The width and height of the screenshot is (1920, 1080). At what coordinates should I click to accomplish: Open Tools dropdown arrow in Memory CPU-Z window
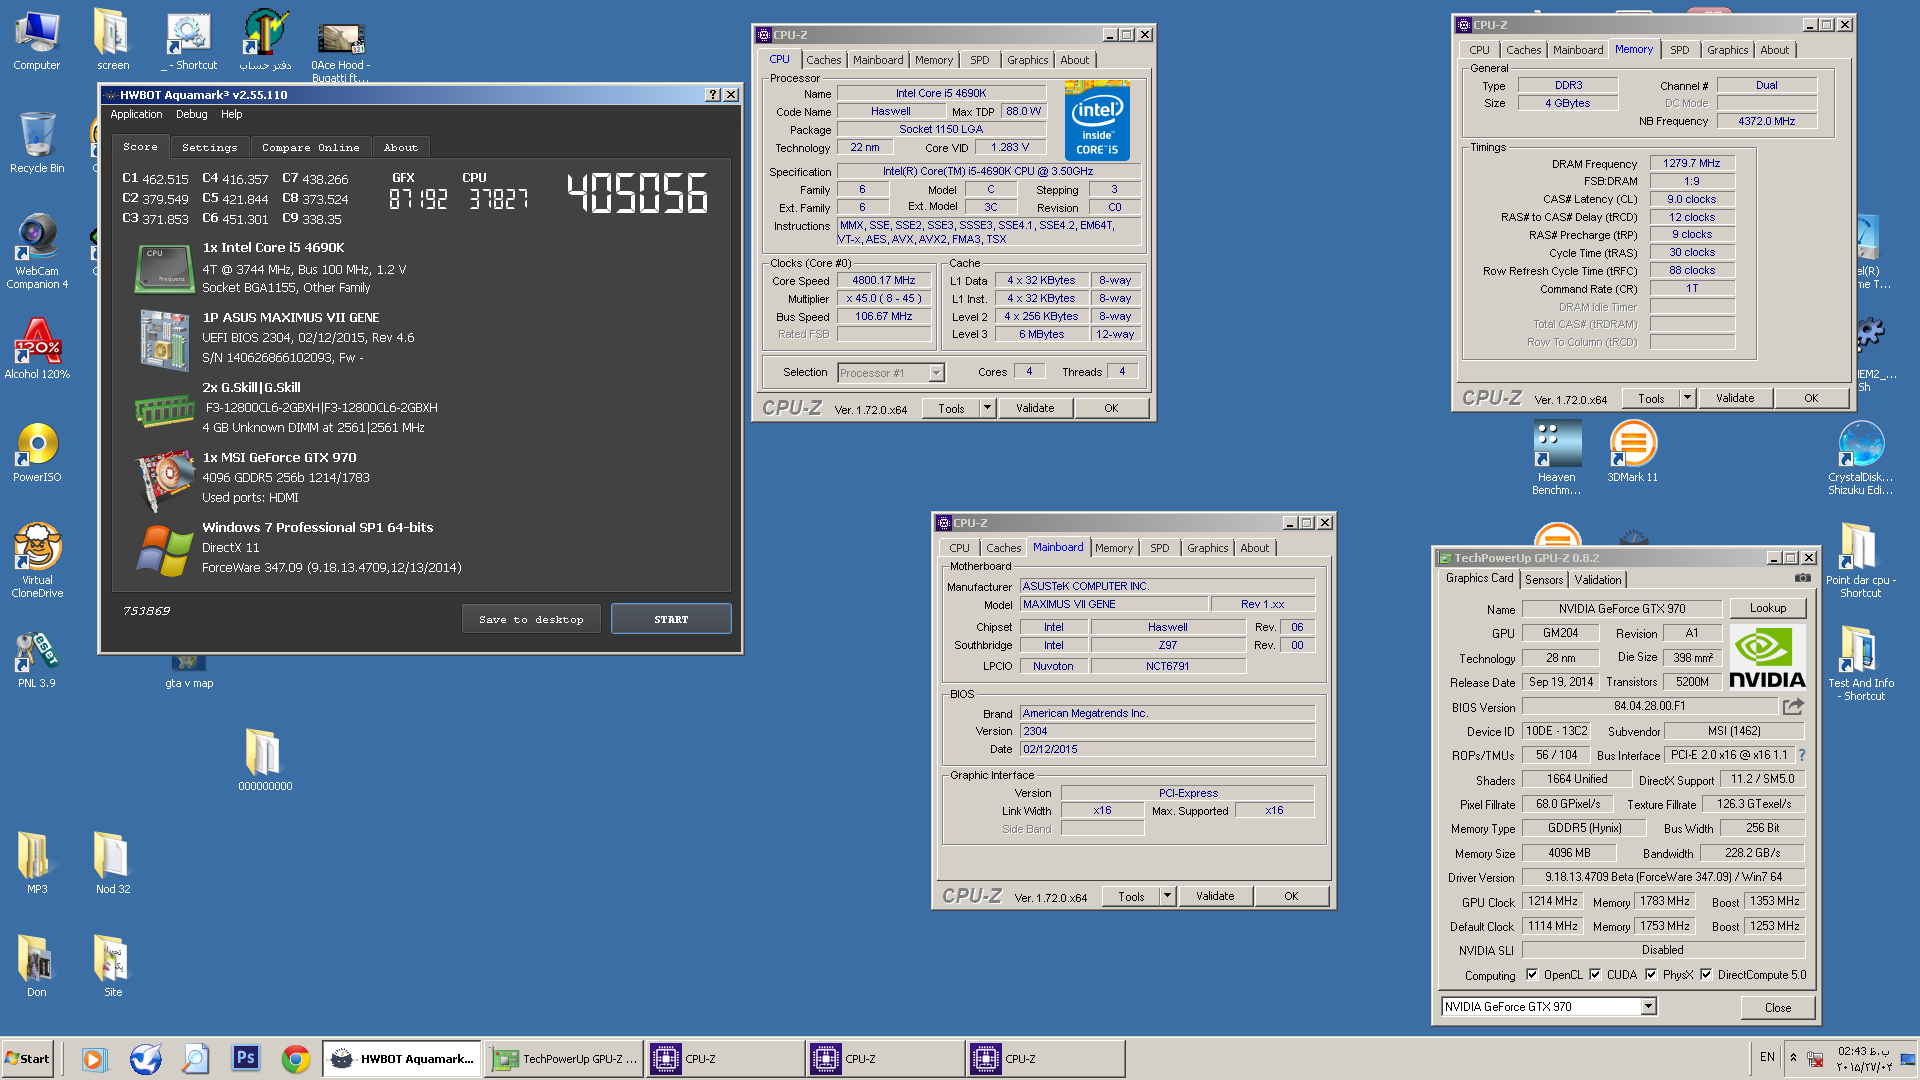pos(1687,398)
